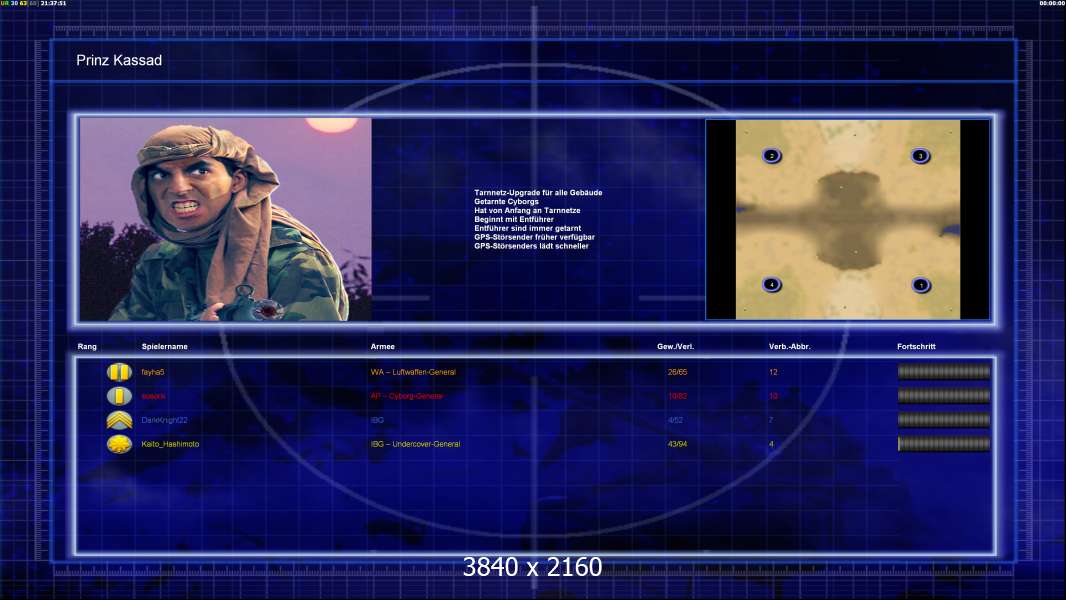This screenshot has height=600, width=1066.
Task: Click the rank icon next to fayha5
Action: coord(119,372)
